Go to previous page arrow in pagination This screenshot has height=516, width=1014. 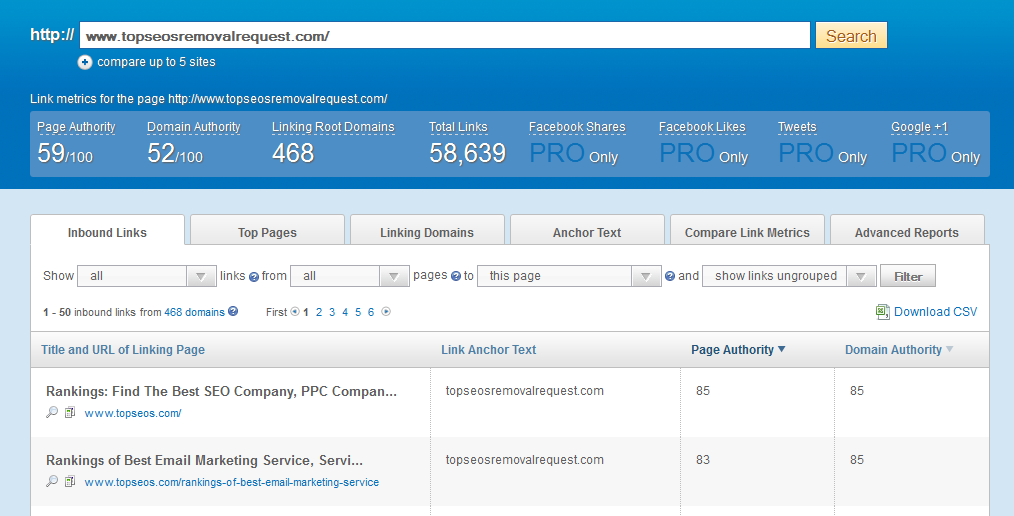pos(295,312)
